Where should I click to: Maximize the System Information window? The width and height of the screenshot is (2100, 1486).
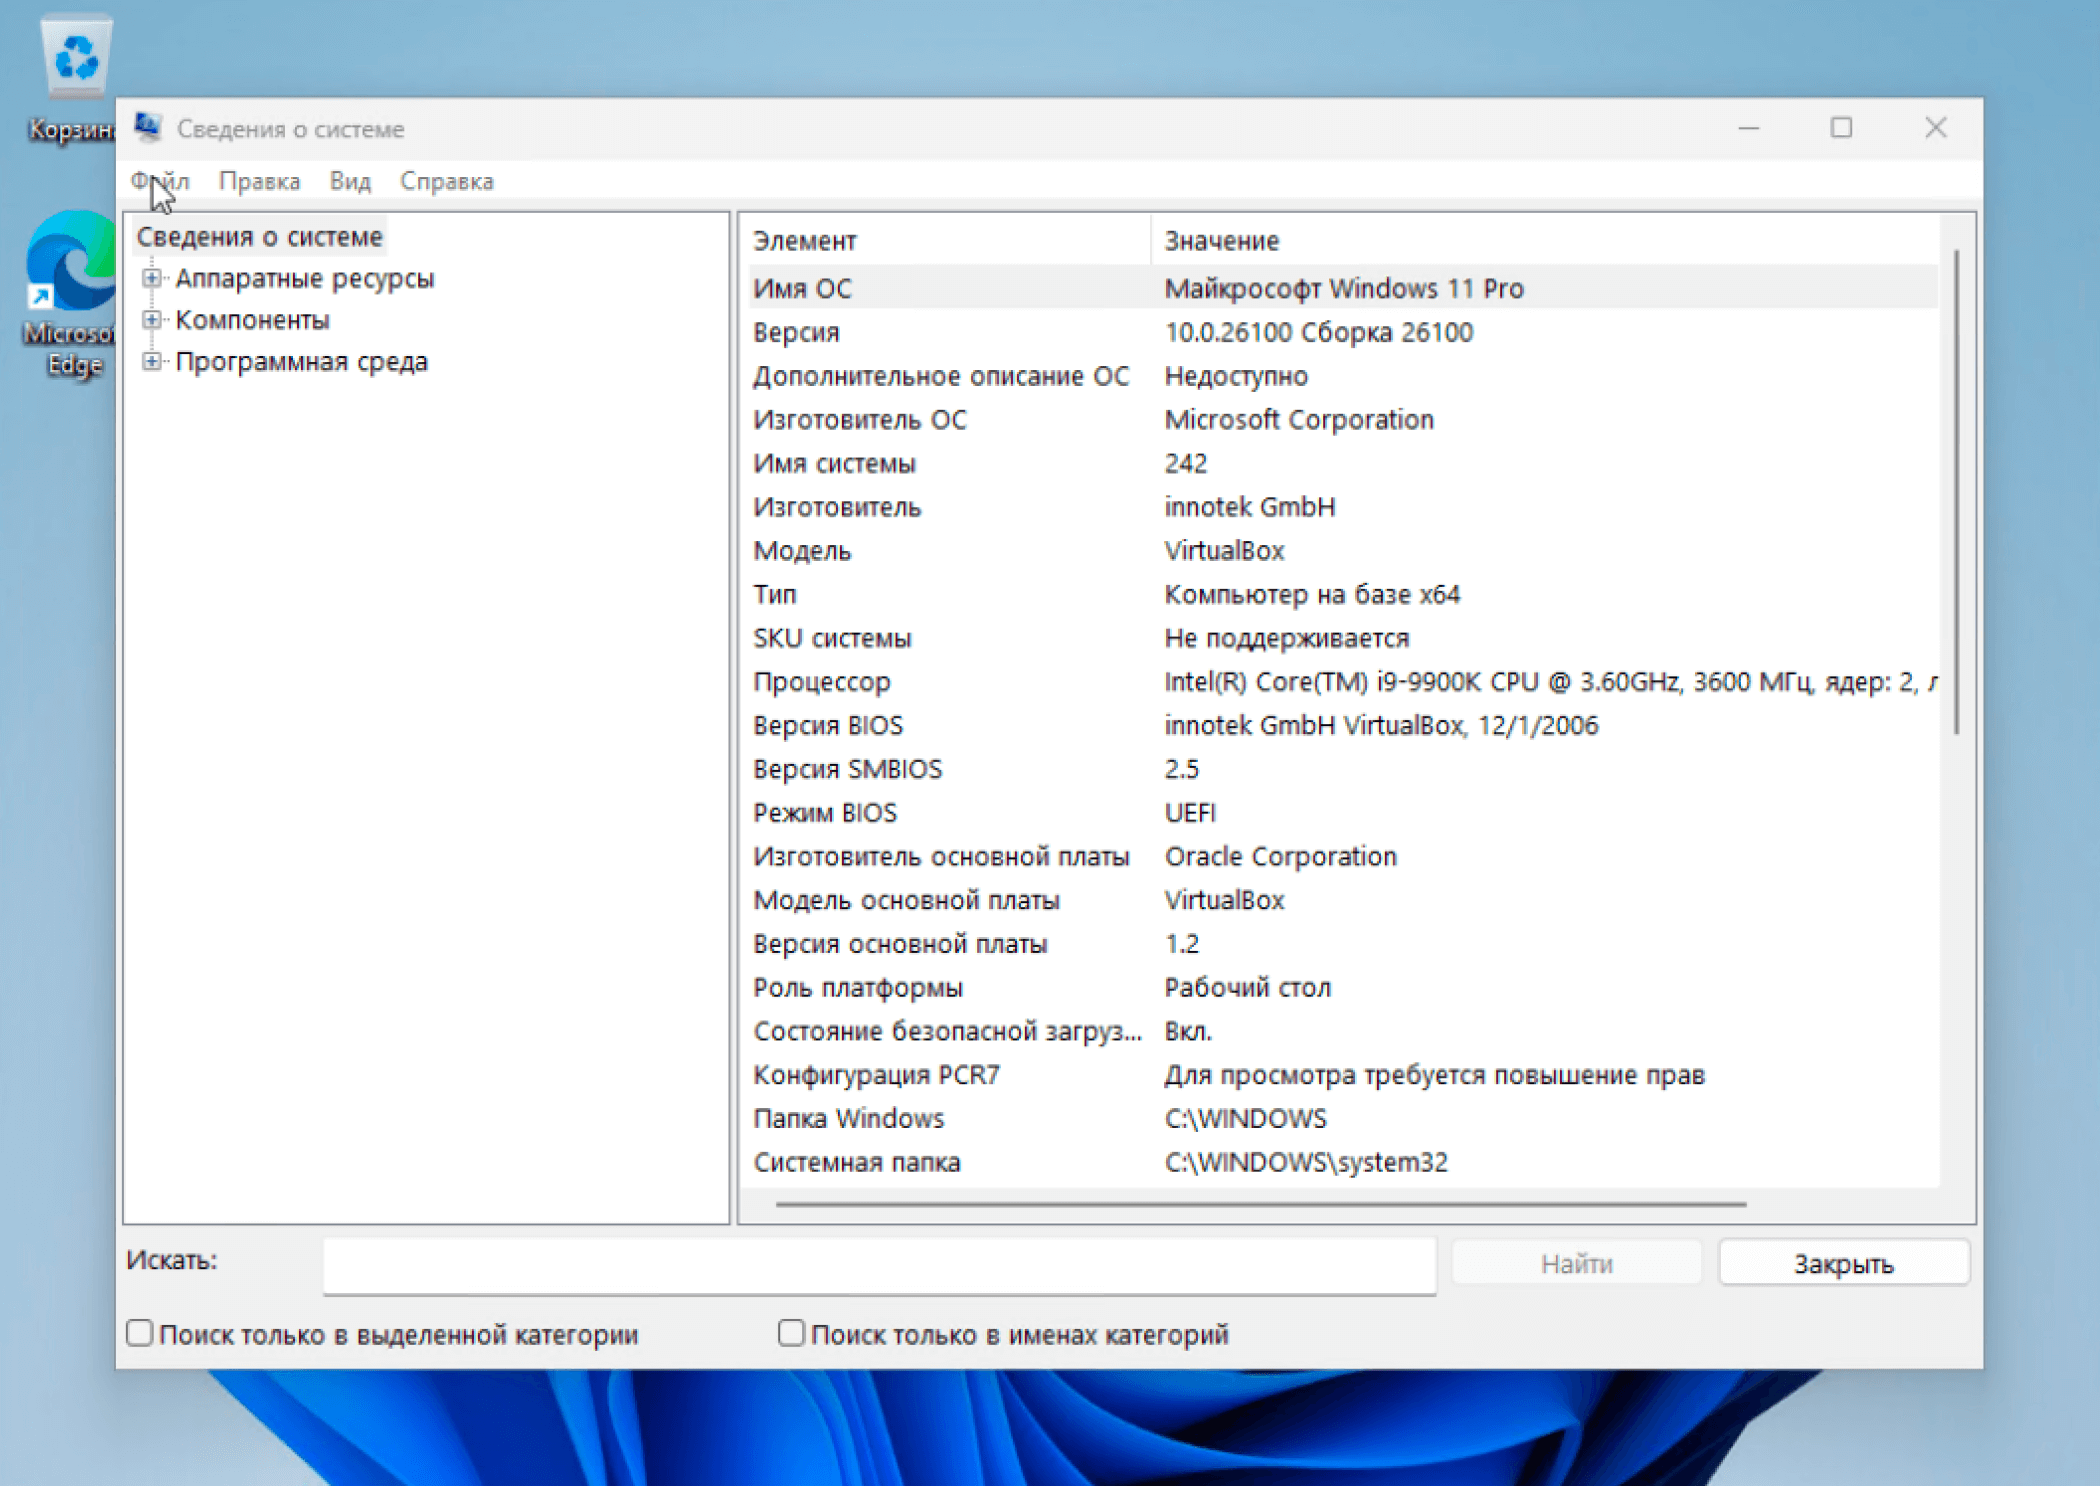pos(1841,128)
